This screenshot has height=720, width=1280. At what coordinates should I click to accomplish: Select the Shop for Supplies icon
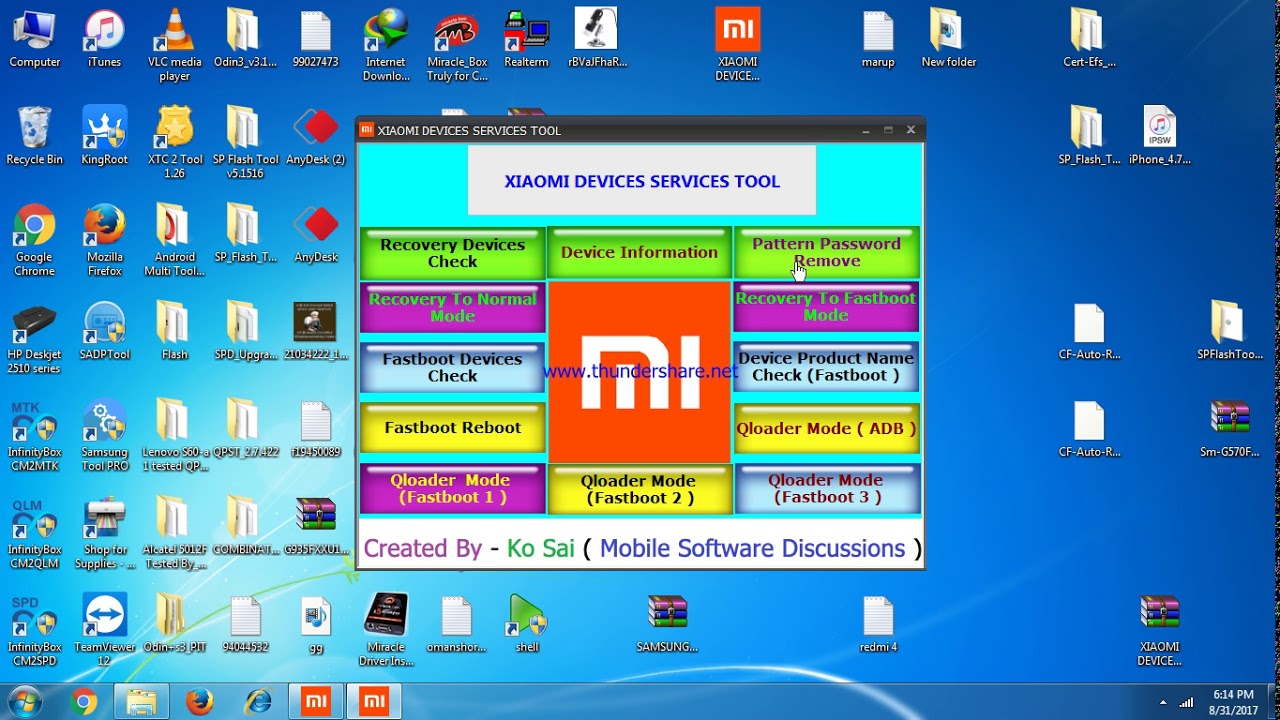pyautogui.click(x=104, y=533)
